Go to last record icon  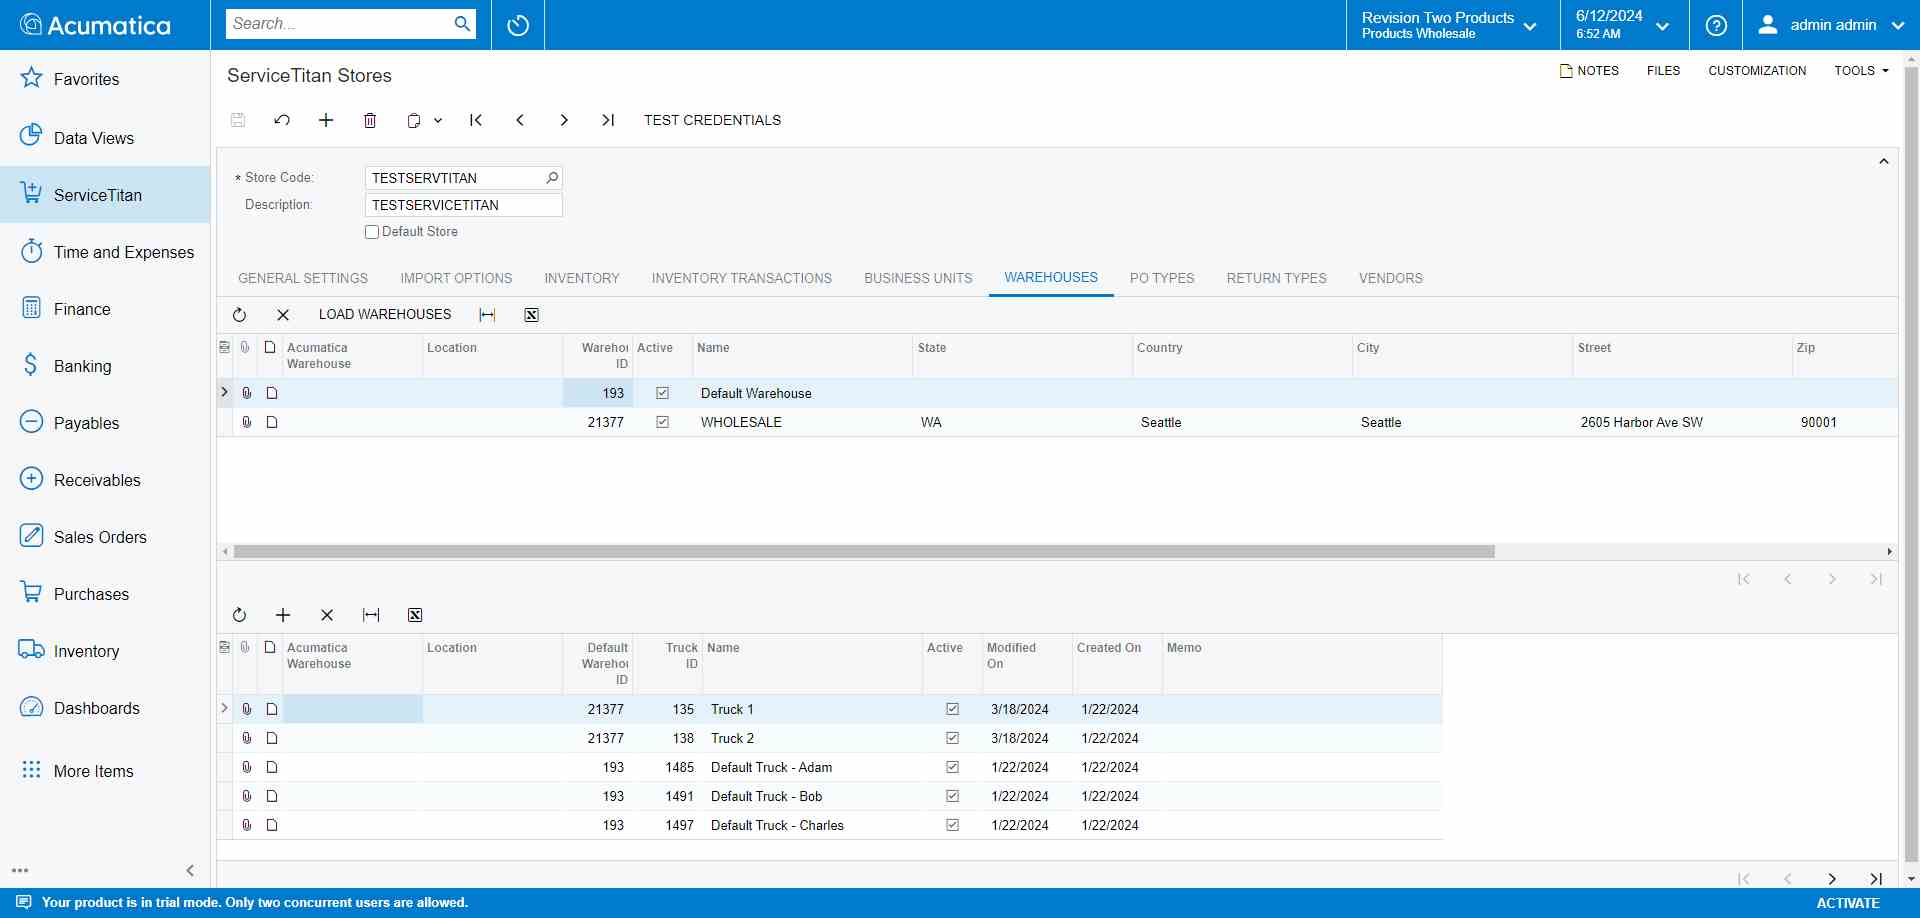pyautogui.click(x=608, y=120)
